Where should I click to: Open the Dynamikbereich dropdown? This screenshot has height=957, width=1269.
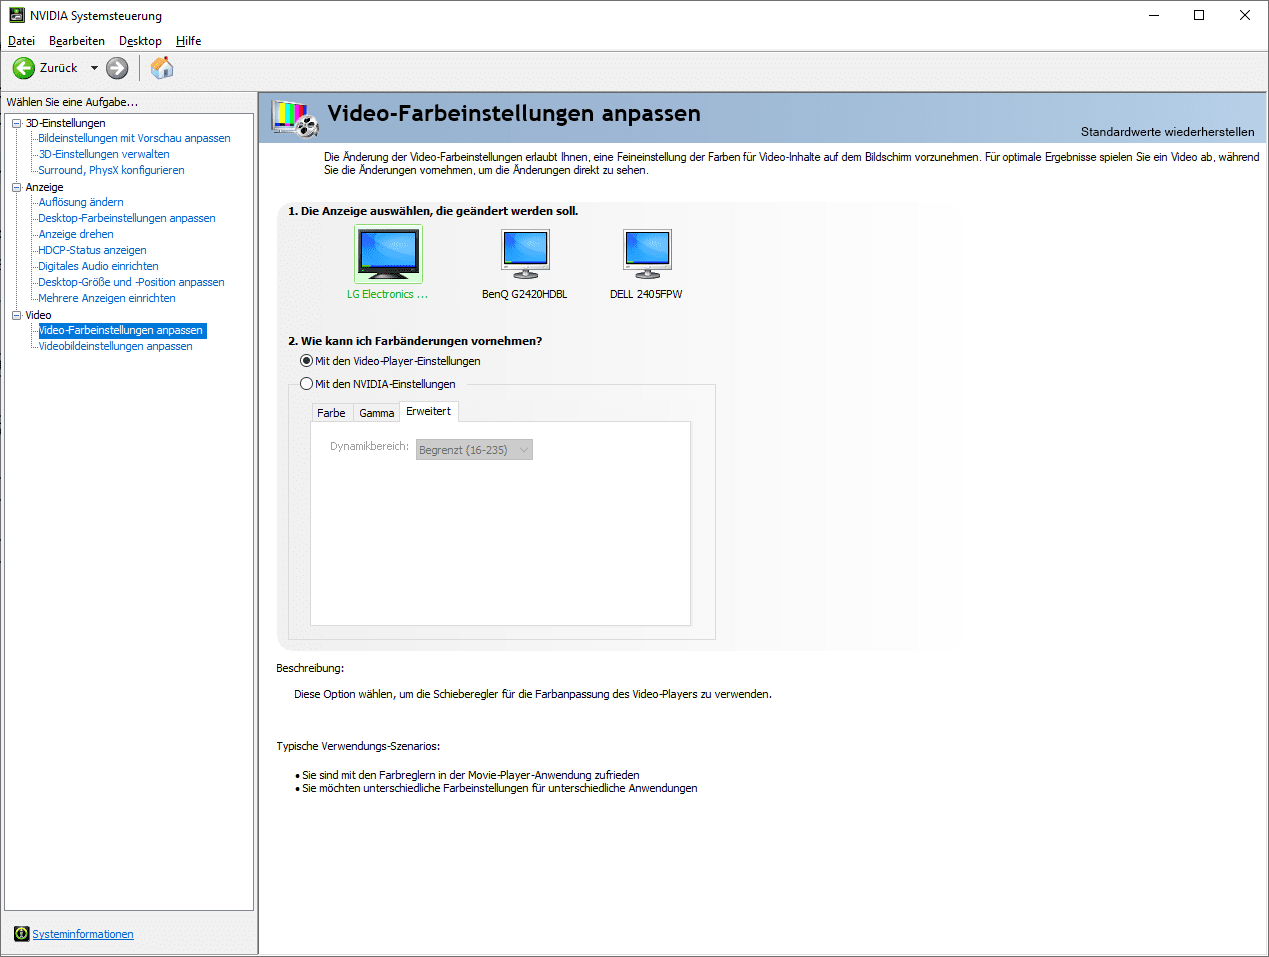point(474,450)
